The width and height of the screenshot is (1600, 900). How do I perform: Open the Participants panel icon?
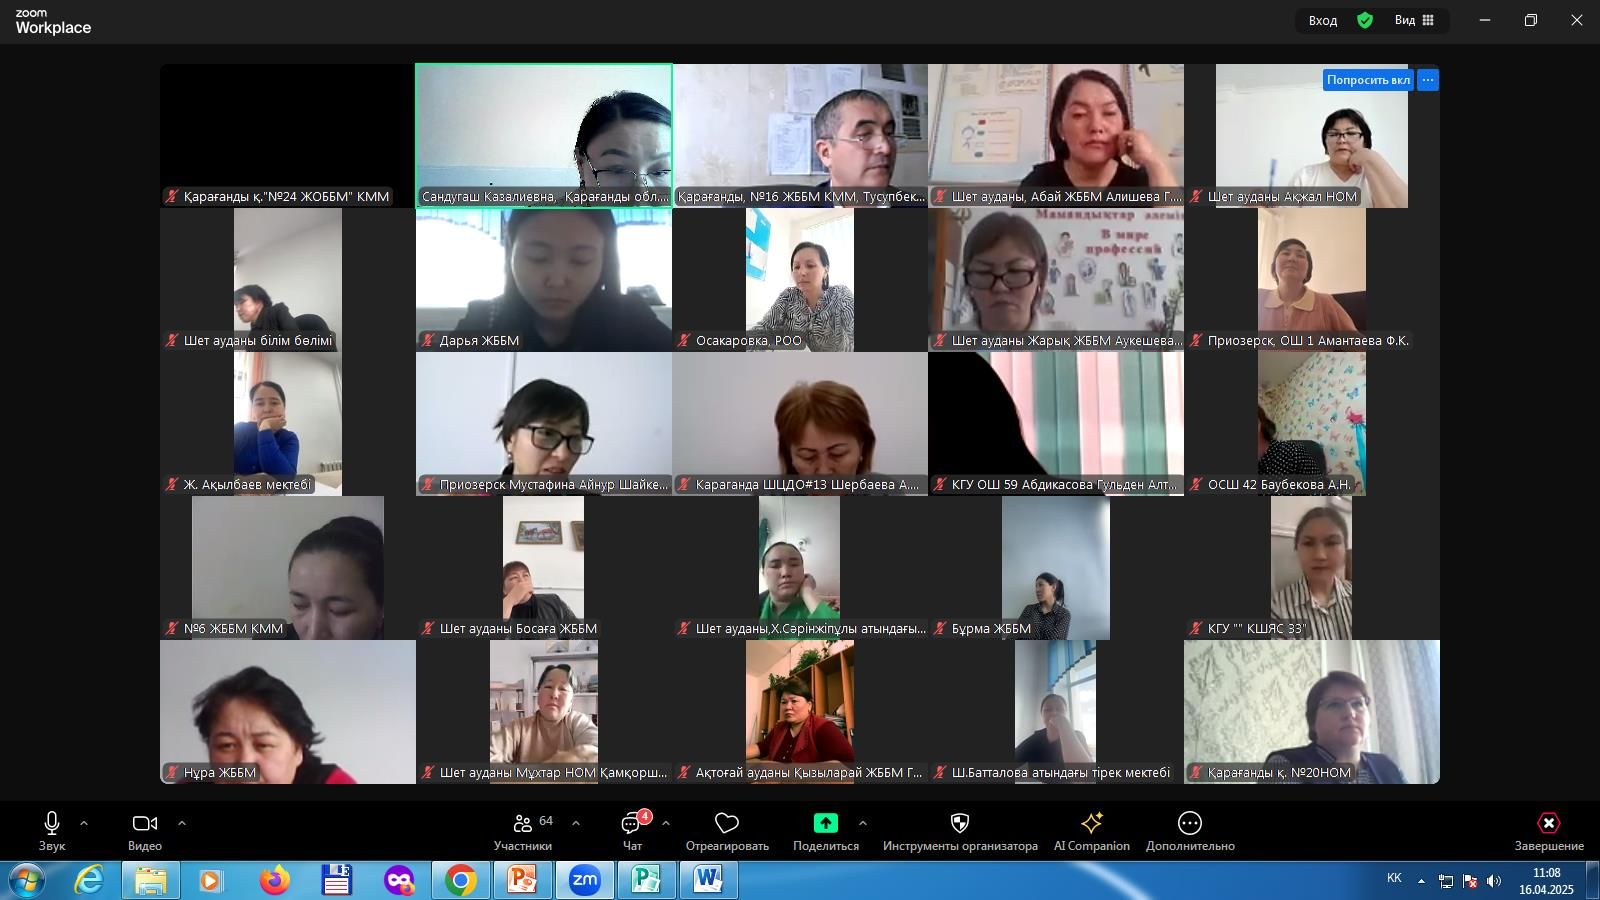coord(522,823)
